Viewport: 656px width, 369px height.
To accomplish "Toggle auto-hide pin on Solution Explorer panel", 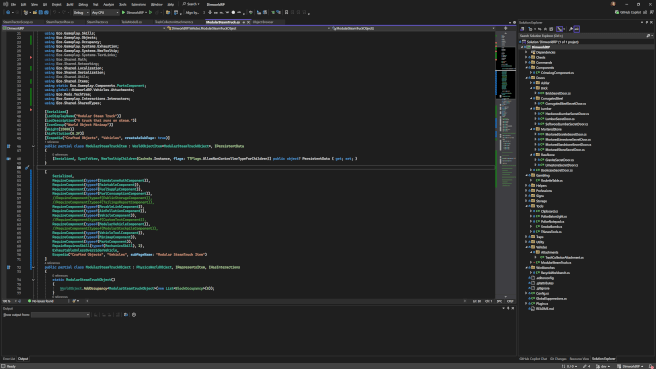I will point(647,22).
